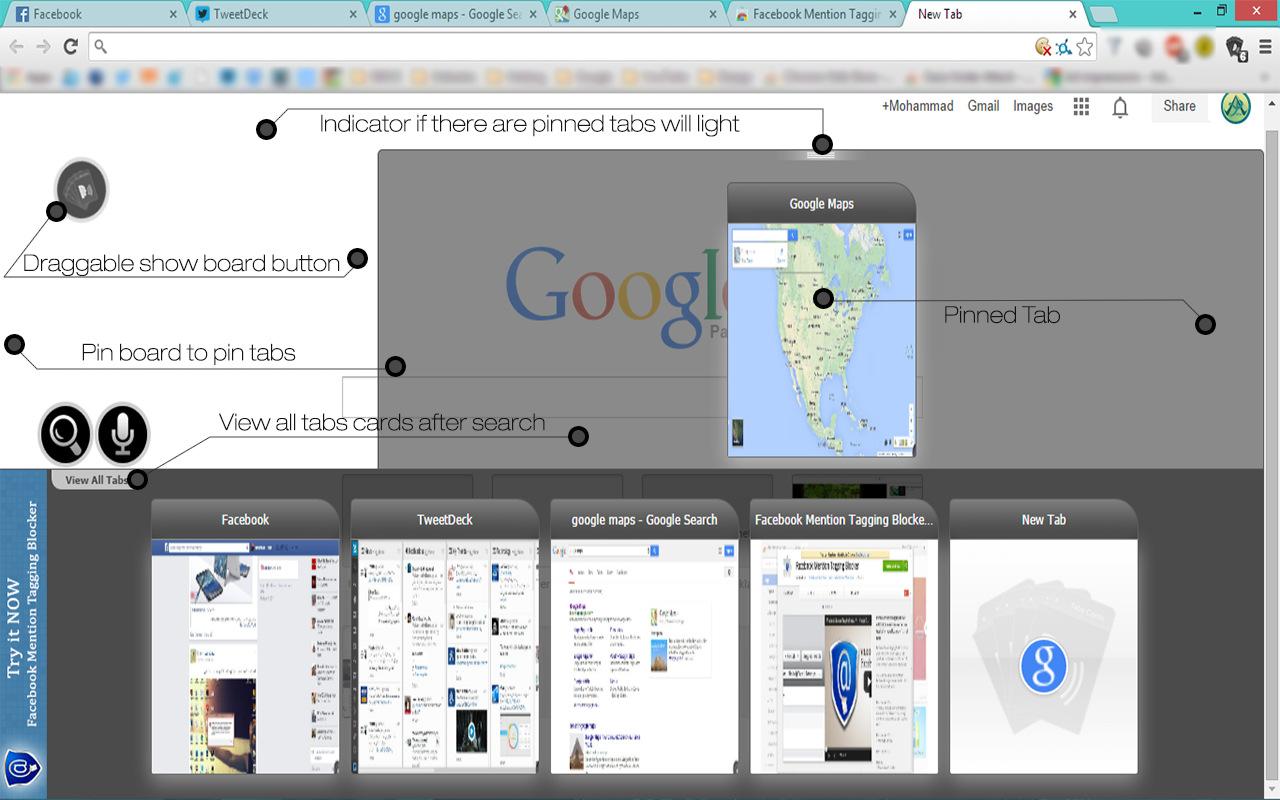Image resolution: width=1280 pixels, height=800 pixels.
Task: Open the Chrome hamburger menu
Action: [1265, 47]
